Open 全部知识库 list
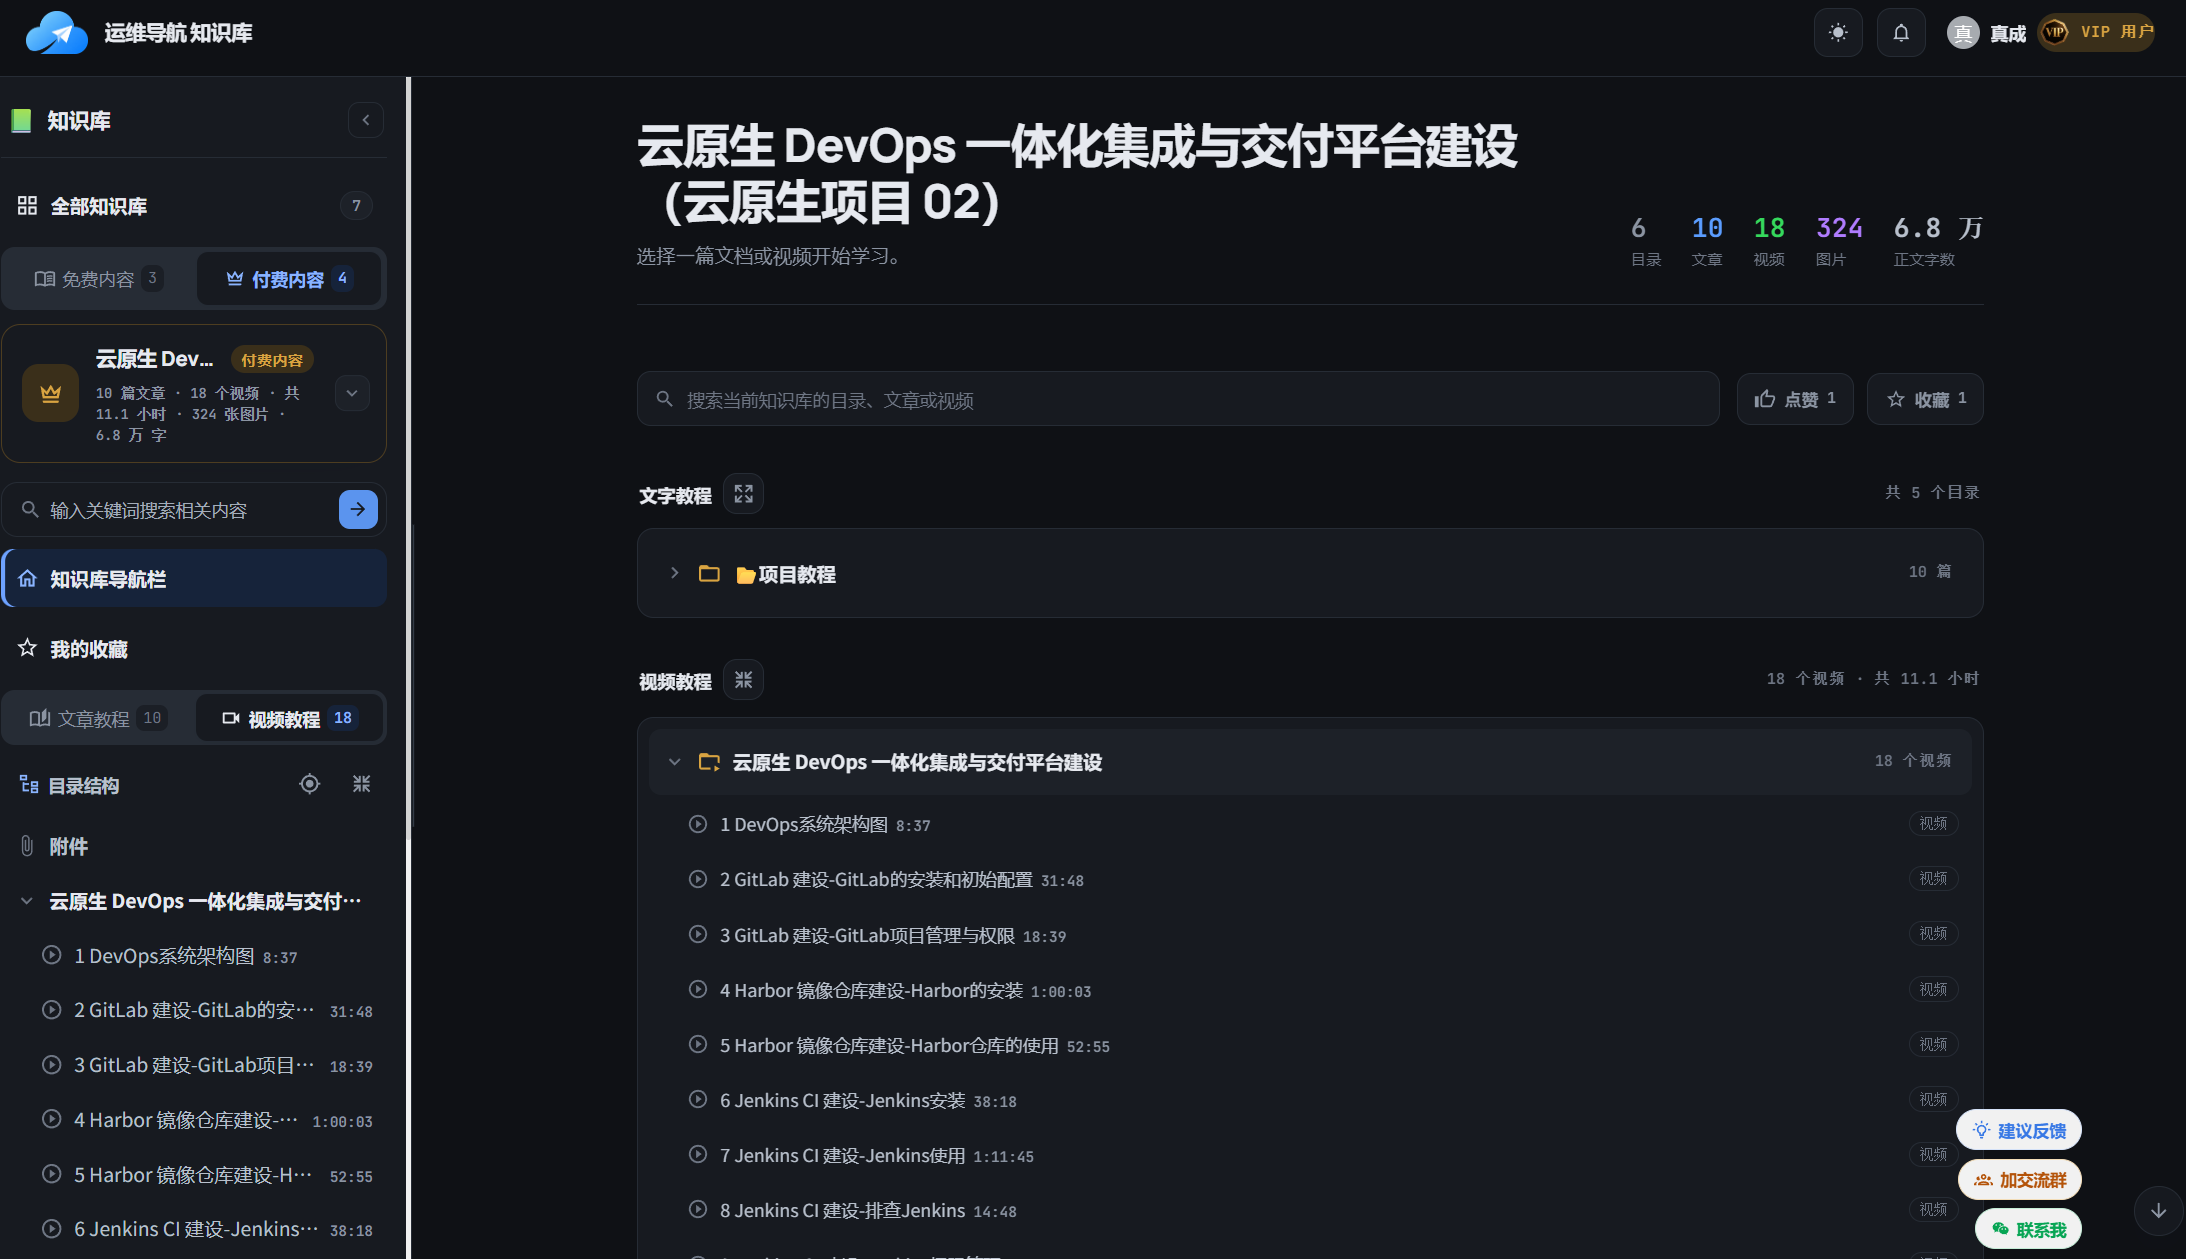Image resolution: width=2186 pixels, height=1259 pixels. pos(194,206)
